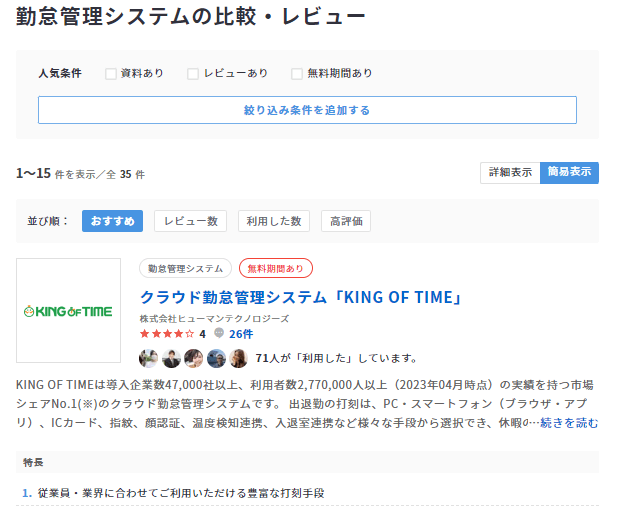Click the third user avatar
This screenshot has width=631, height=508.
194,358
